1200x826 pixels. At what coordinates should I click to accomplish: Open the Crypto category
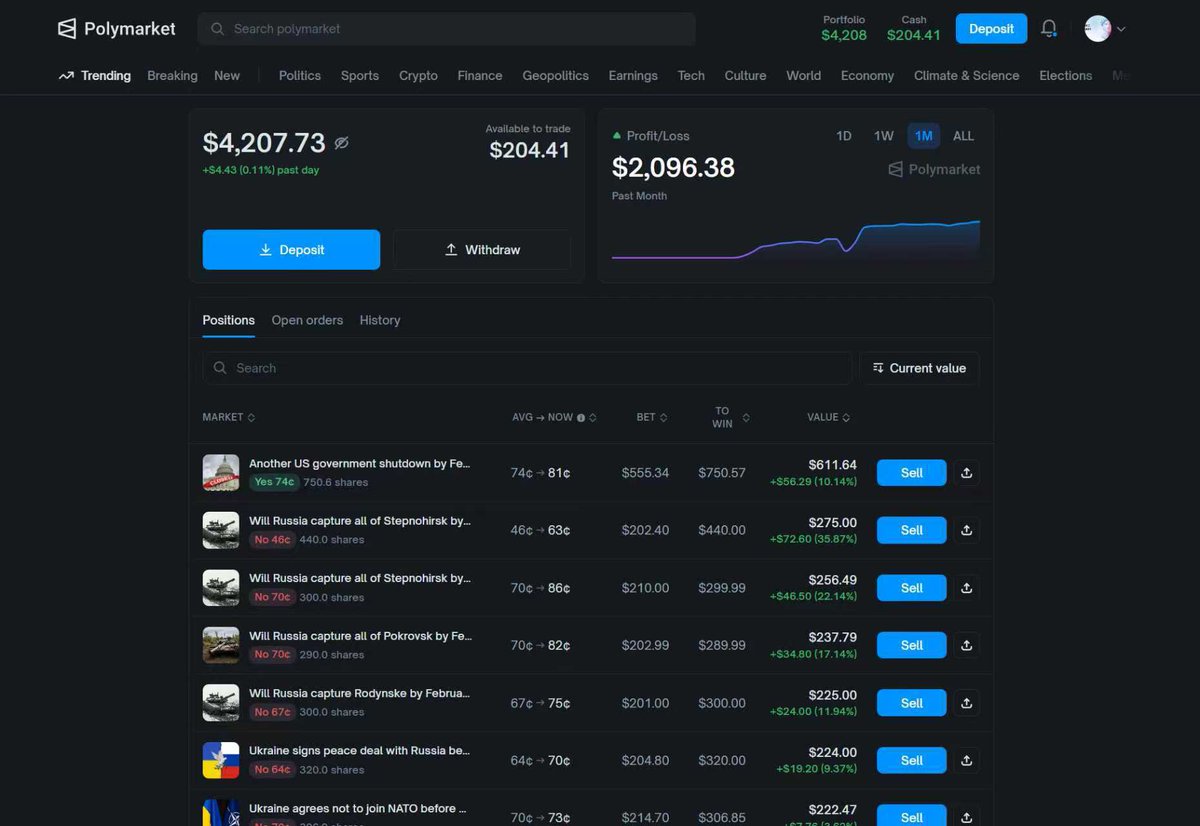(418, 76)
